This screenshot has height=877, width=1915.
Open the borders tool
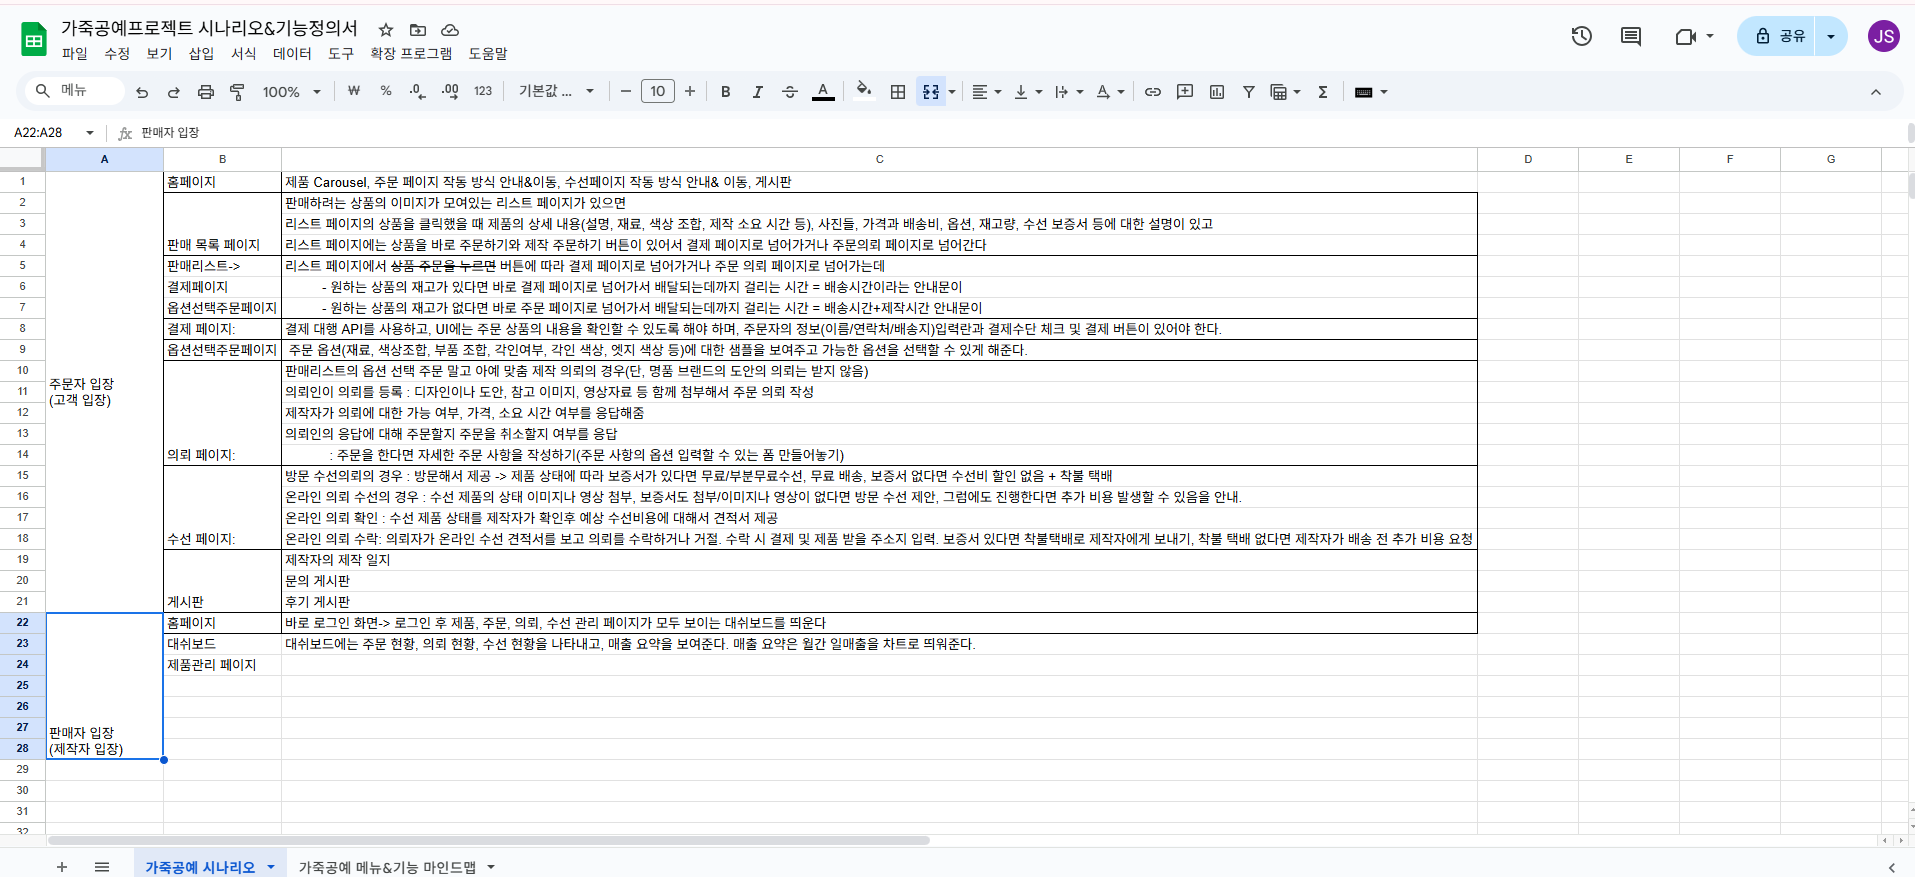[898, 92]
